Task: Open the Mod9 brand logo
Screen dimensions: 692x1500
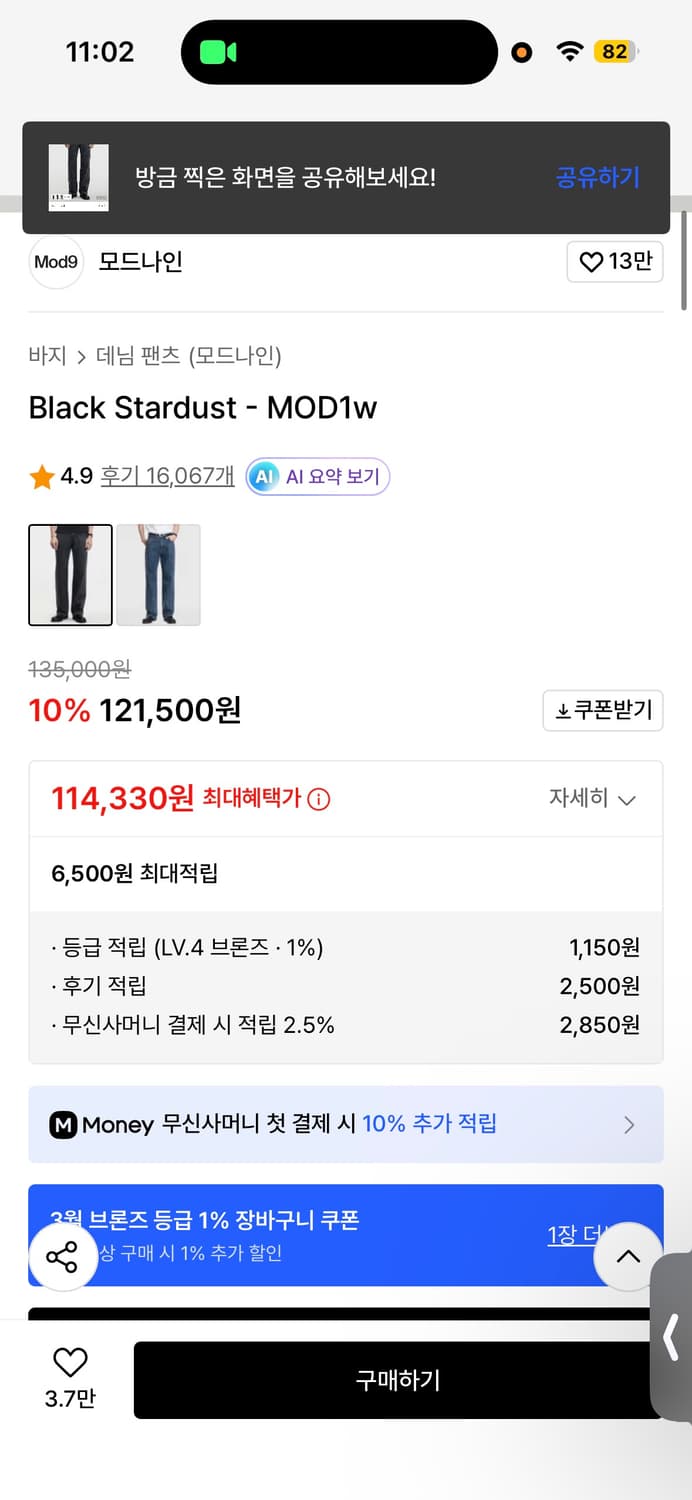Action: 56,261
